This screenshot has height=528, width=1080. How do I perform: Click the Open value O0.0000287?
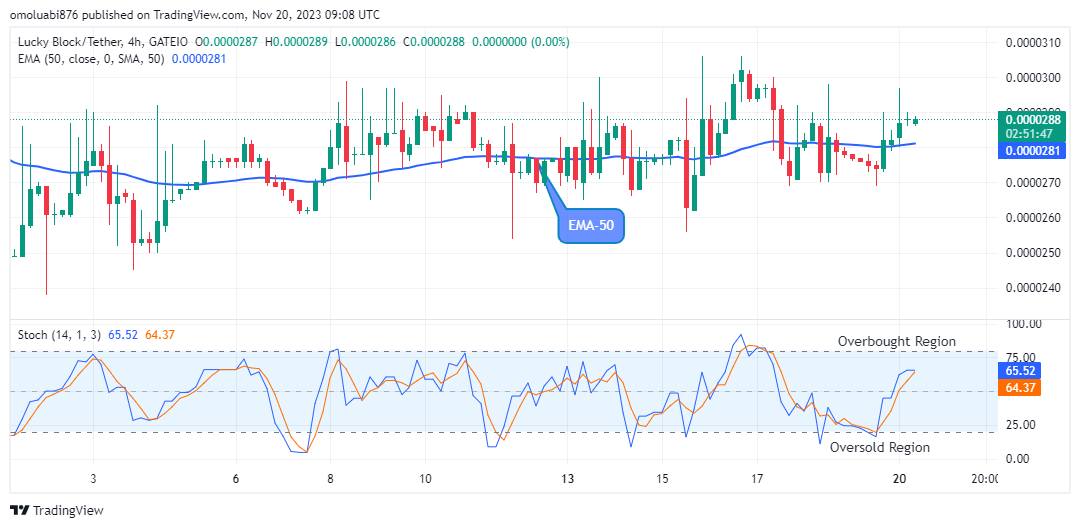tap(227, 42)
